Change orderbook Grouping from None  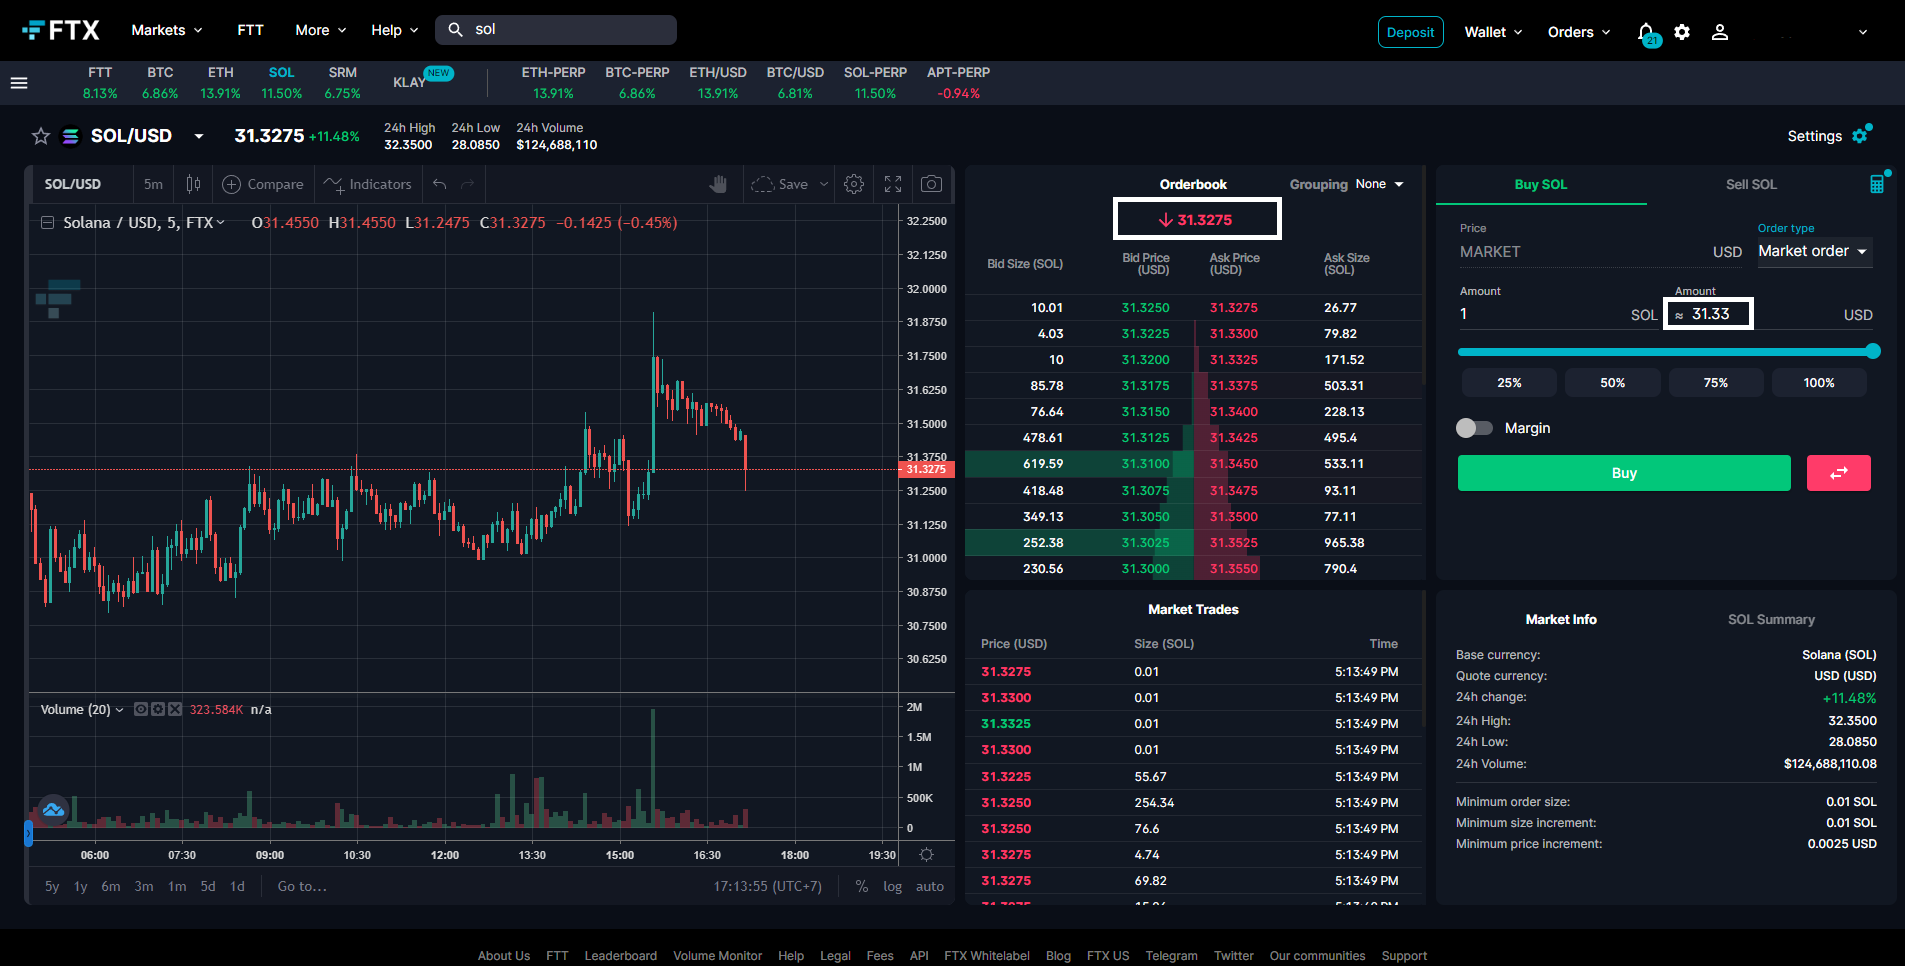click(1379, 184)
